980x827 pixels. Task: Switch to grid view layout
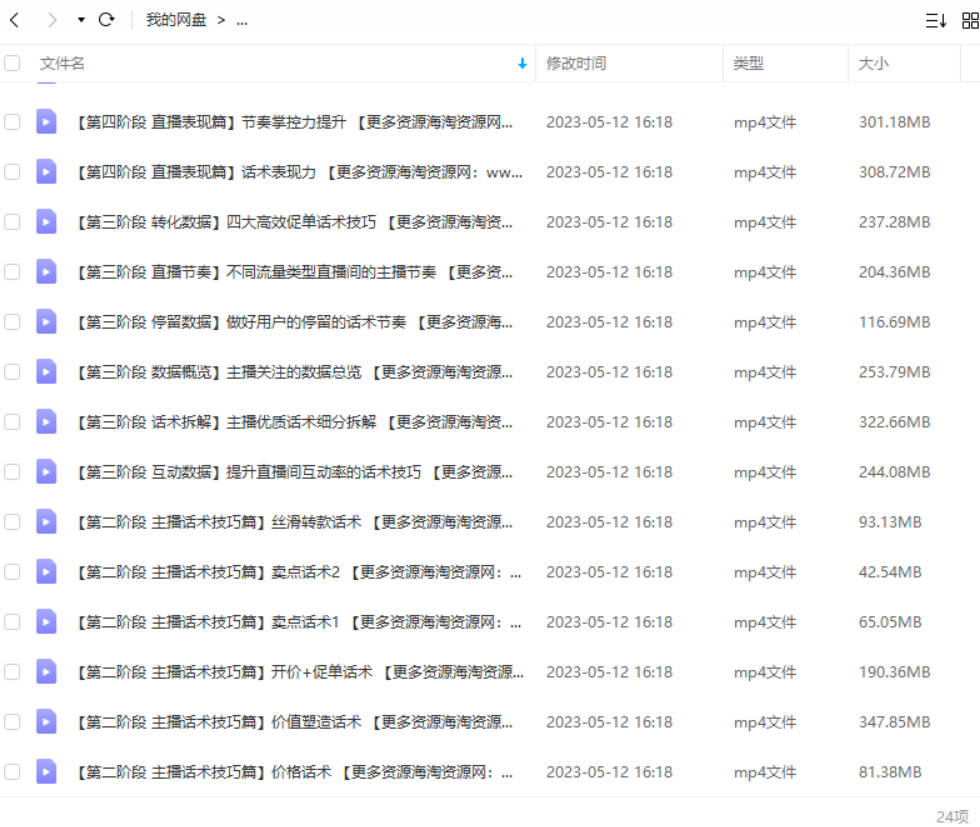pyautogui.click(x=970, y=21)
